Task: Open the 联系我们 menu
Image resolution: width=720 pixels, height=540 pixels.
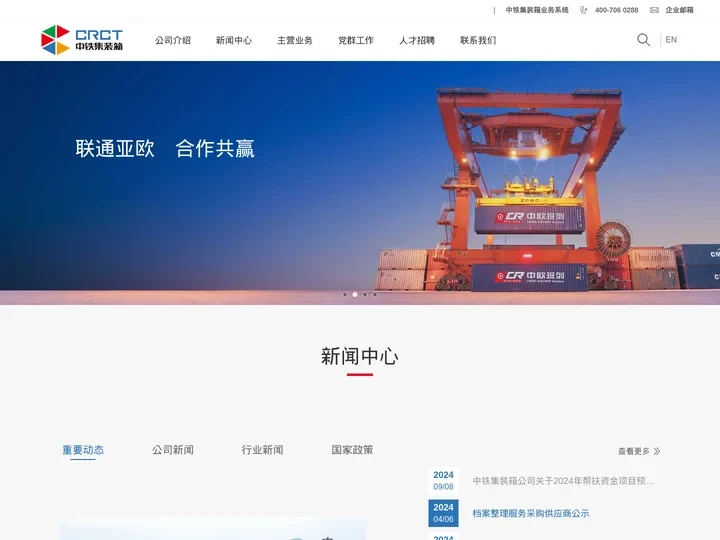Action: (478, 40)
